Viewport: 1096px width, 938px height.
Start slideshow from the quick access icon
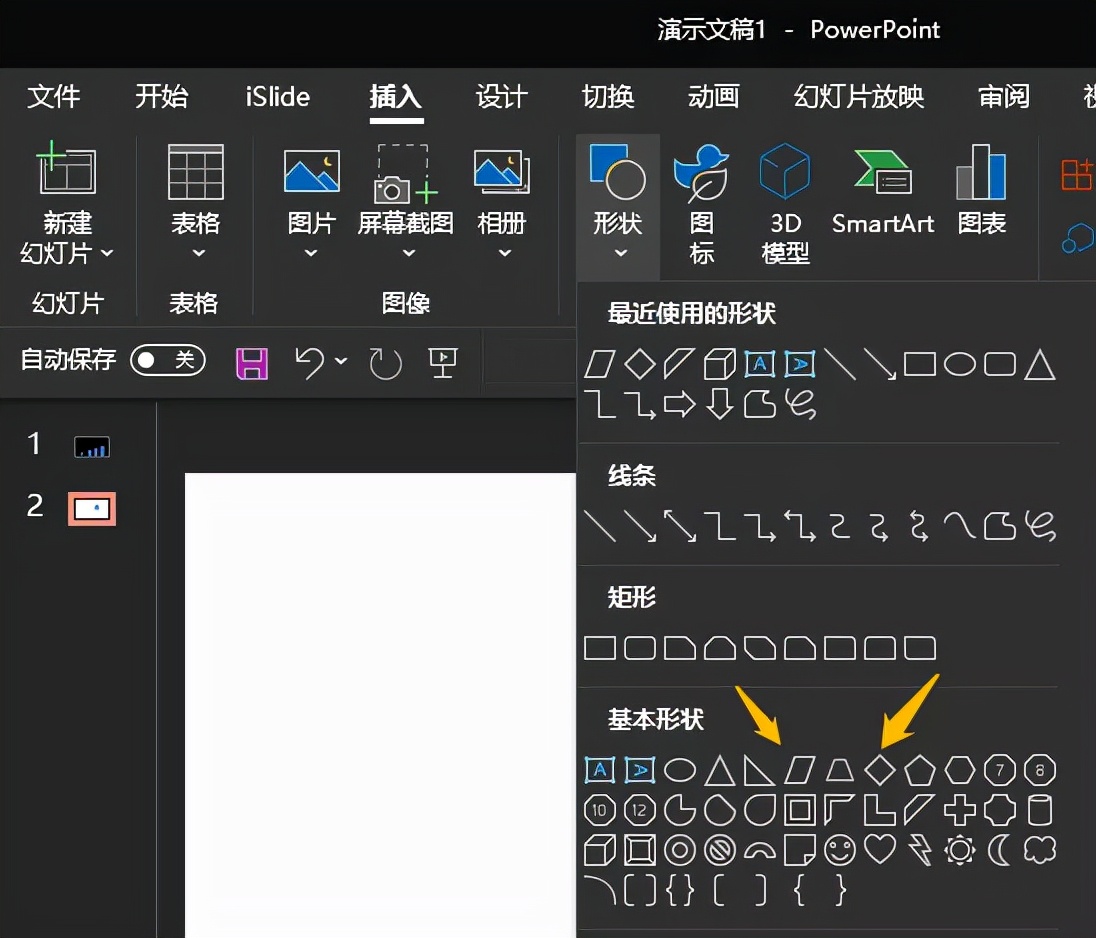[x=442, y=363]
